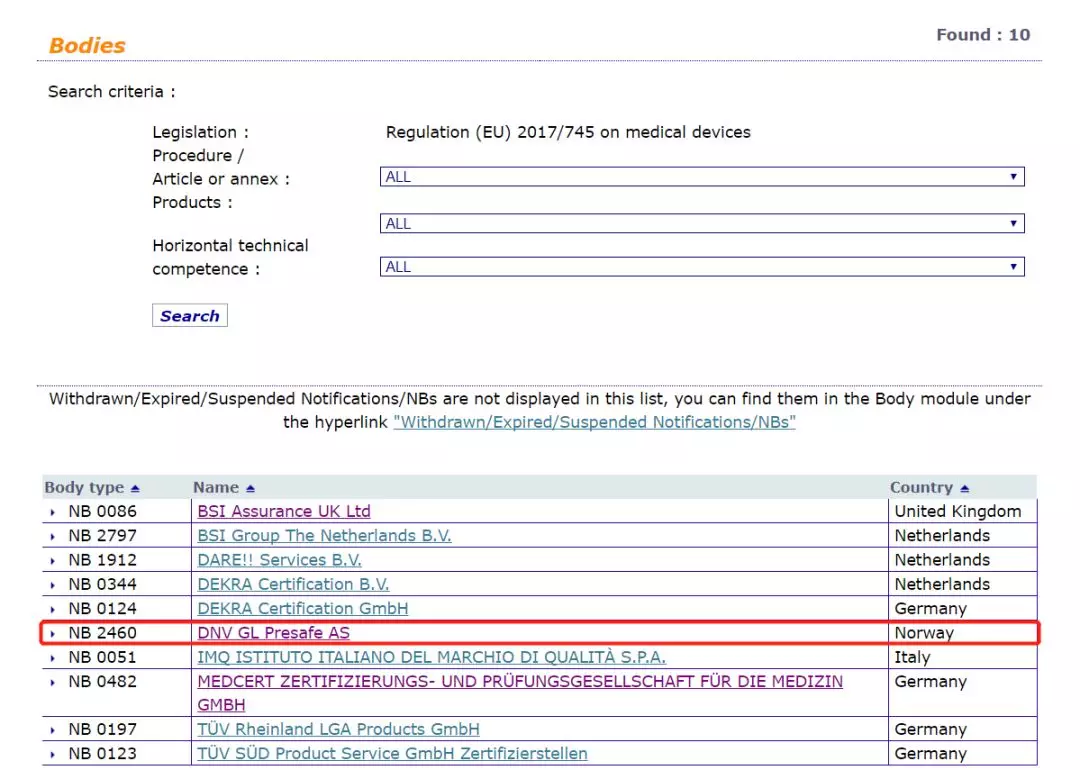Click the Search criteria label
Viewport: 1080px width, 770px height.
tap(112, 92)
